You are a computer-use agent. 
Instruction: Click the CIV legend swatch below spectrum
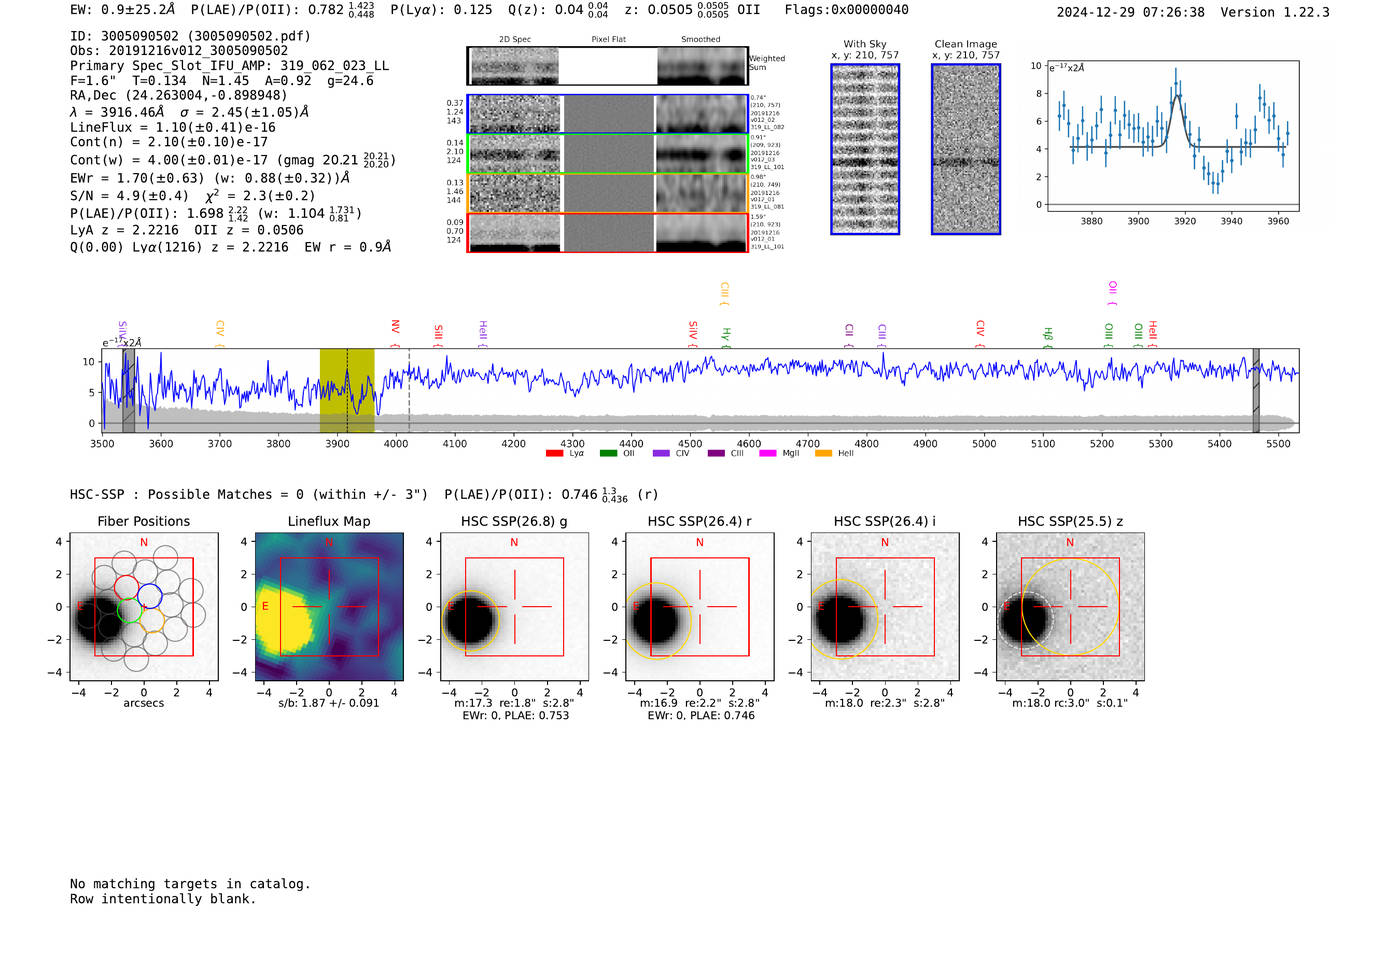pos(661,454)
